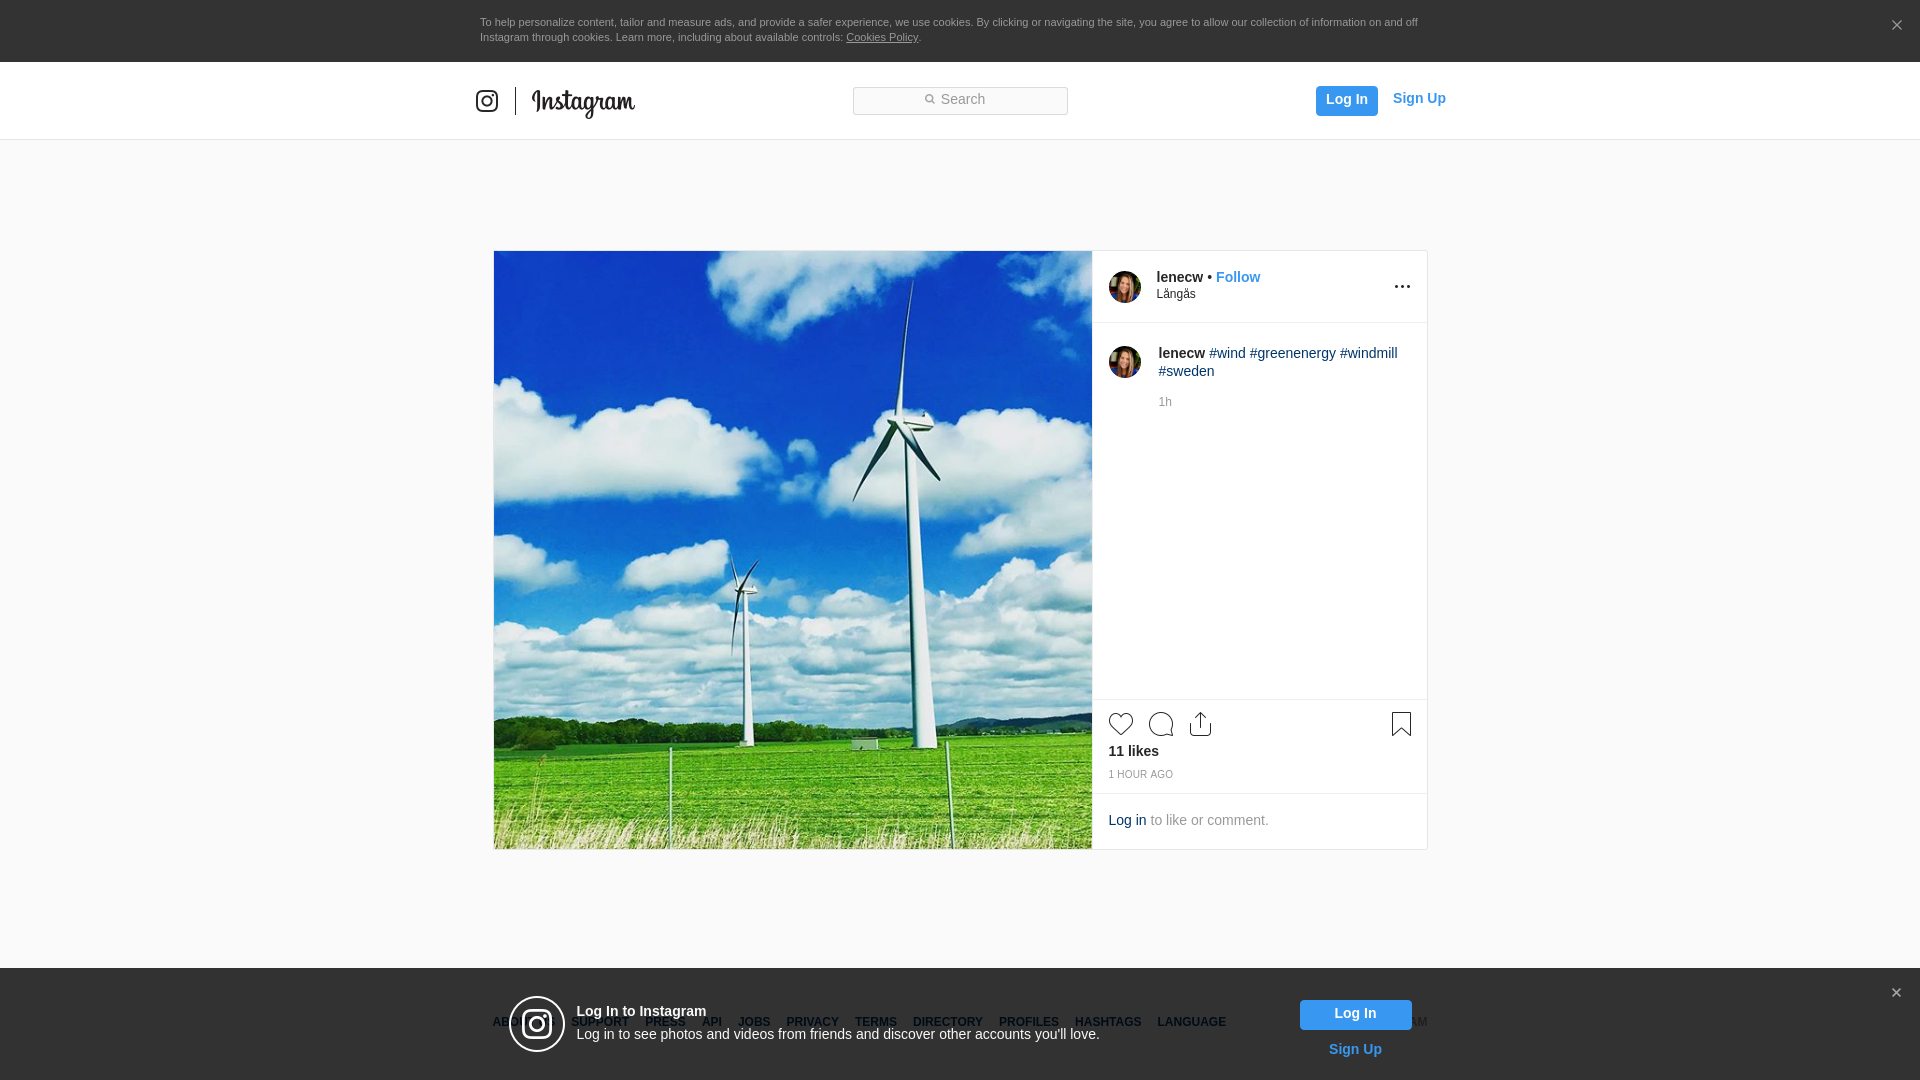Click the Instagram wordmark logo

point(583,102)
